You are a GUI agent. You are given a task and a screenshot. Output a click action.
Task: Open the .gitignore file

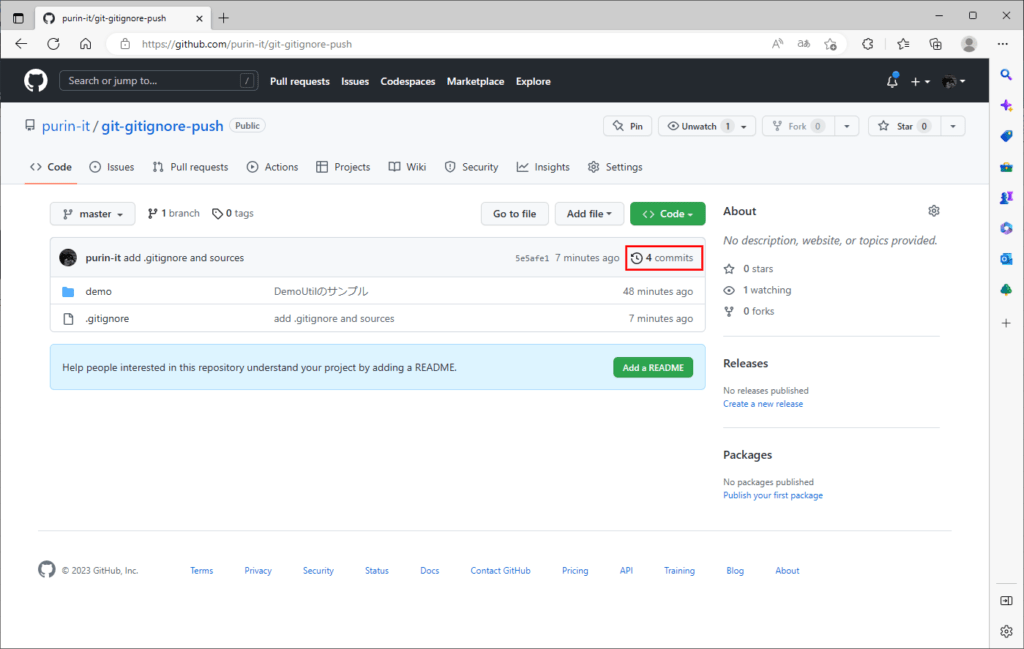(x=106, y=318)
